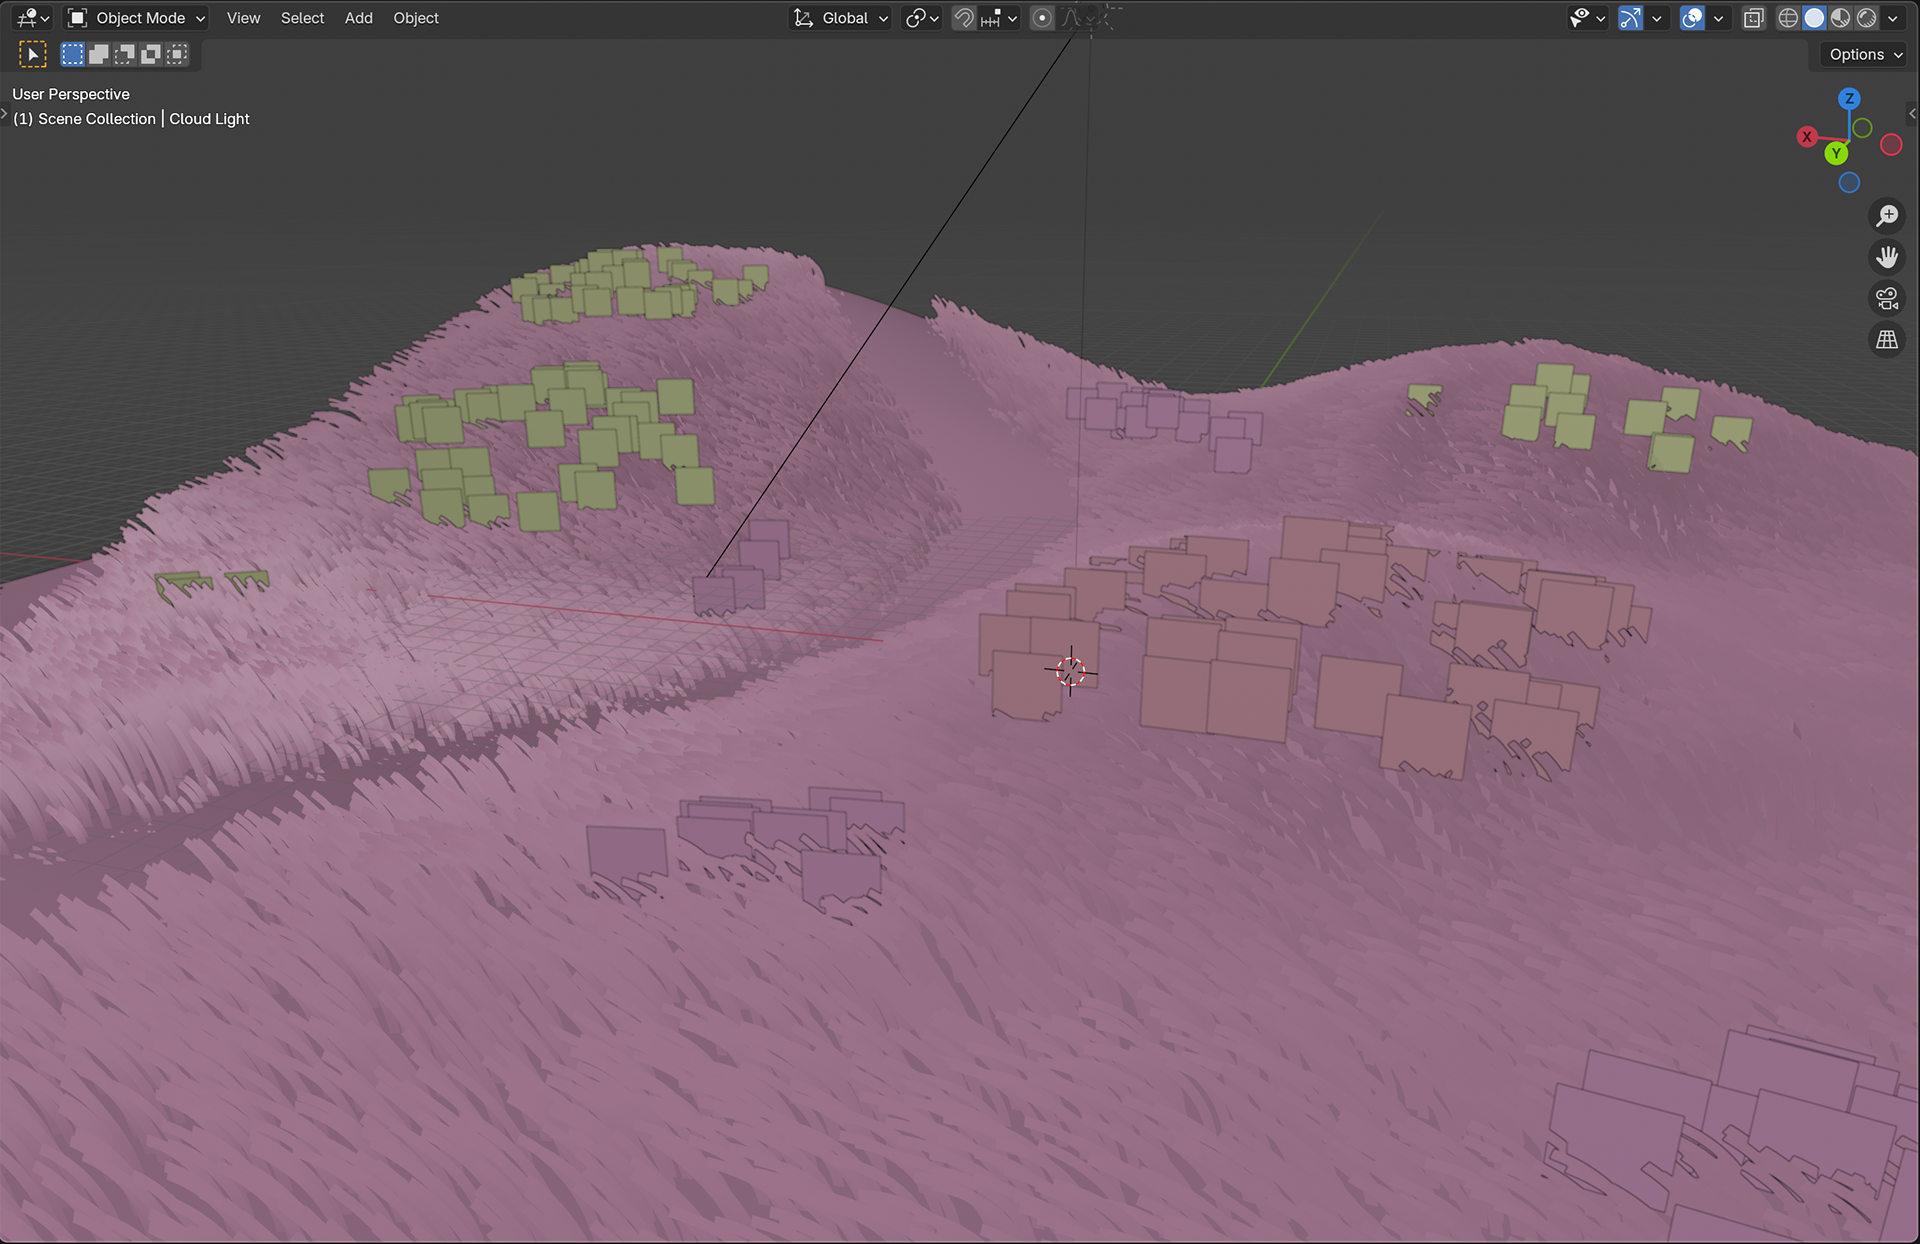Toggle the camera view icon
The image size is (1920, 1244).
[1887, 299]
